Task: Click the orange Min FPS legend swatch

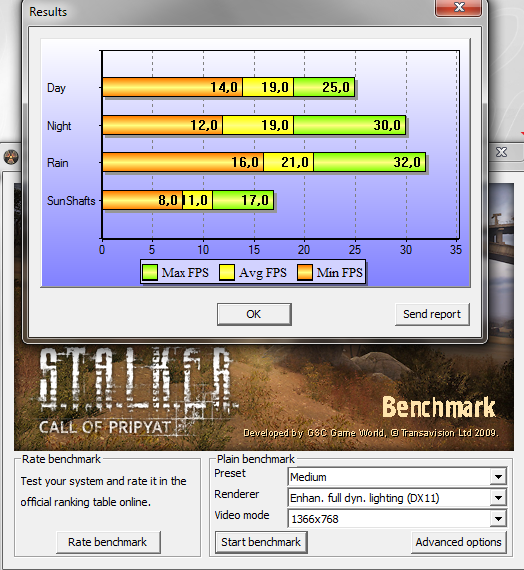Action: coord(305,272)
